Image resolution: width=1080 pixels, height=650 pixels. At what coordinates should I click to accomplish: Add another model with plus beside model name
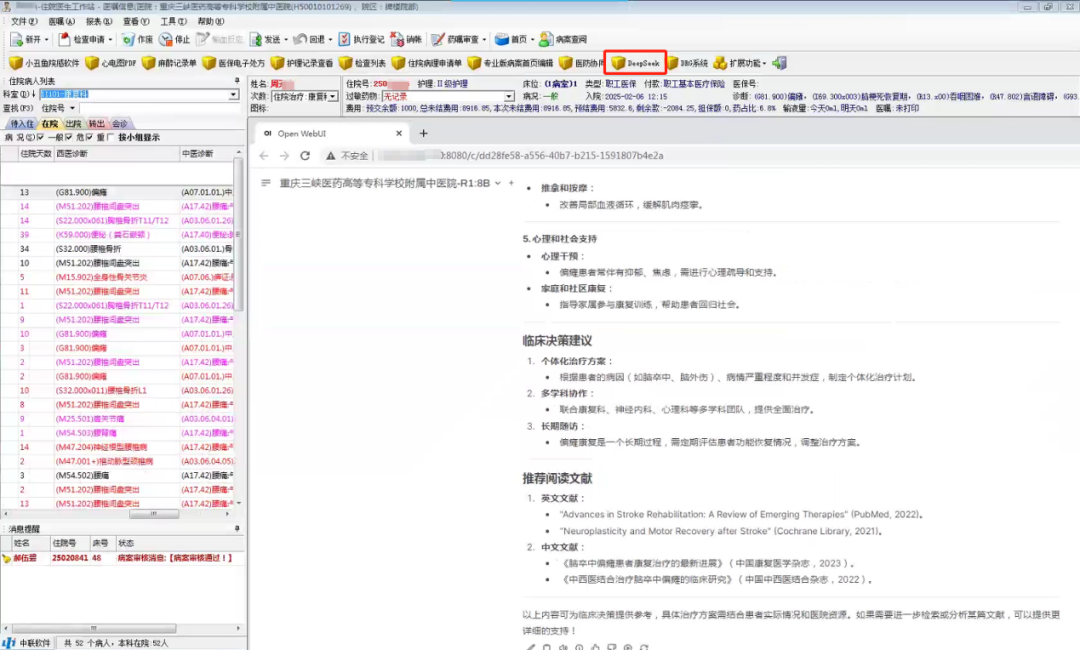pos(511,182)
